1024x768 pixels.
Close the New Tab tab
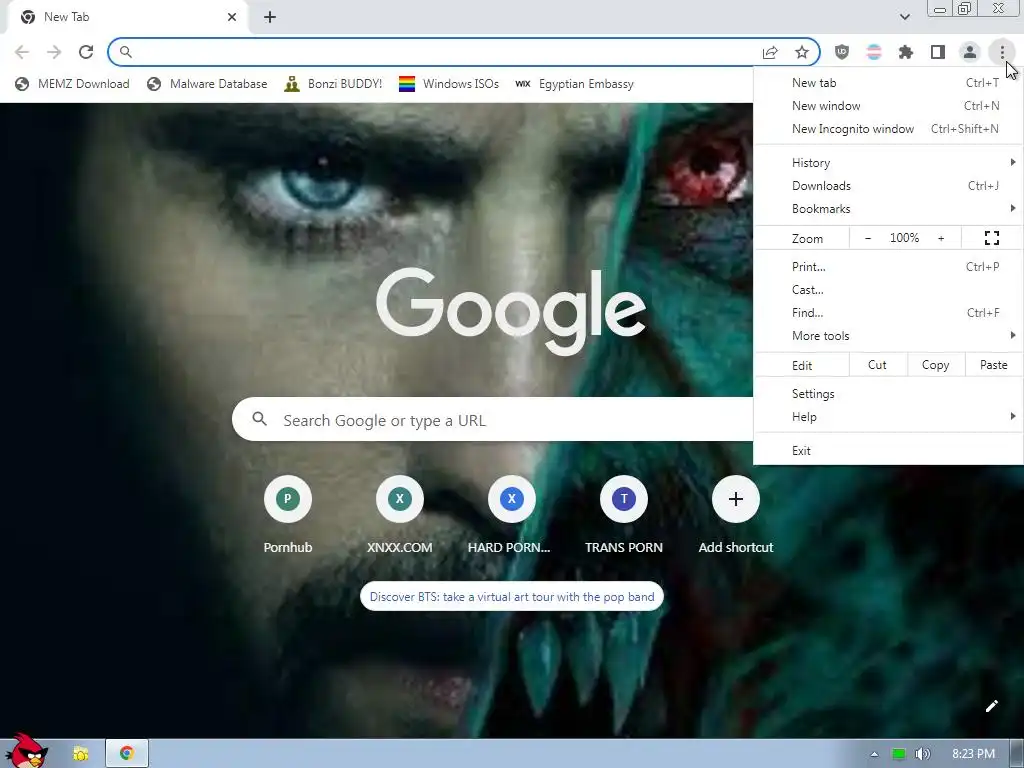(x=232, y=17)
